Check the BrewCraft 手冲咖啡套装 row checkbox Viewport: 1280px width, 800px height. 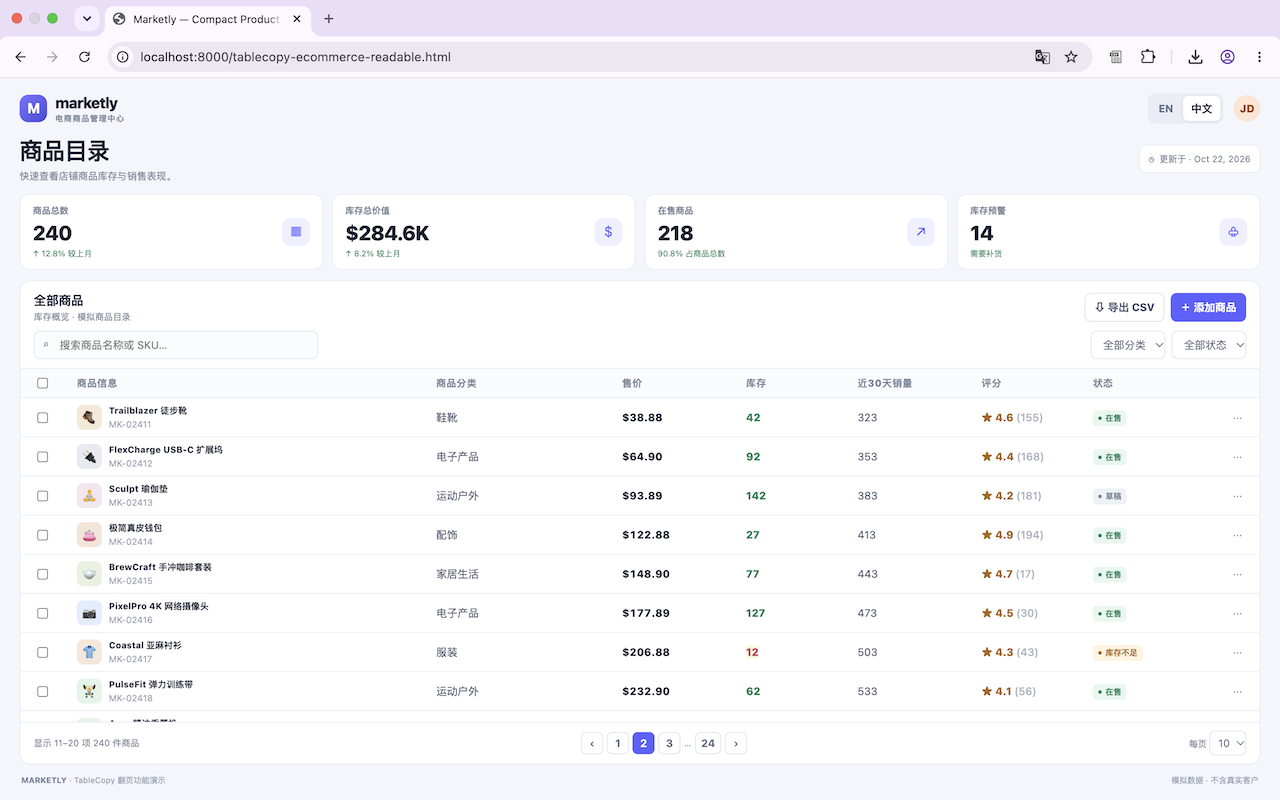(42, 574)
